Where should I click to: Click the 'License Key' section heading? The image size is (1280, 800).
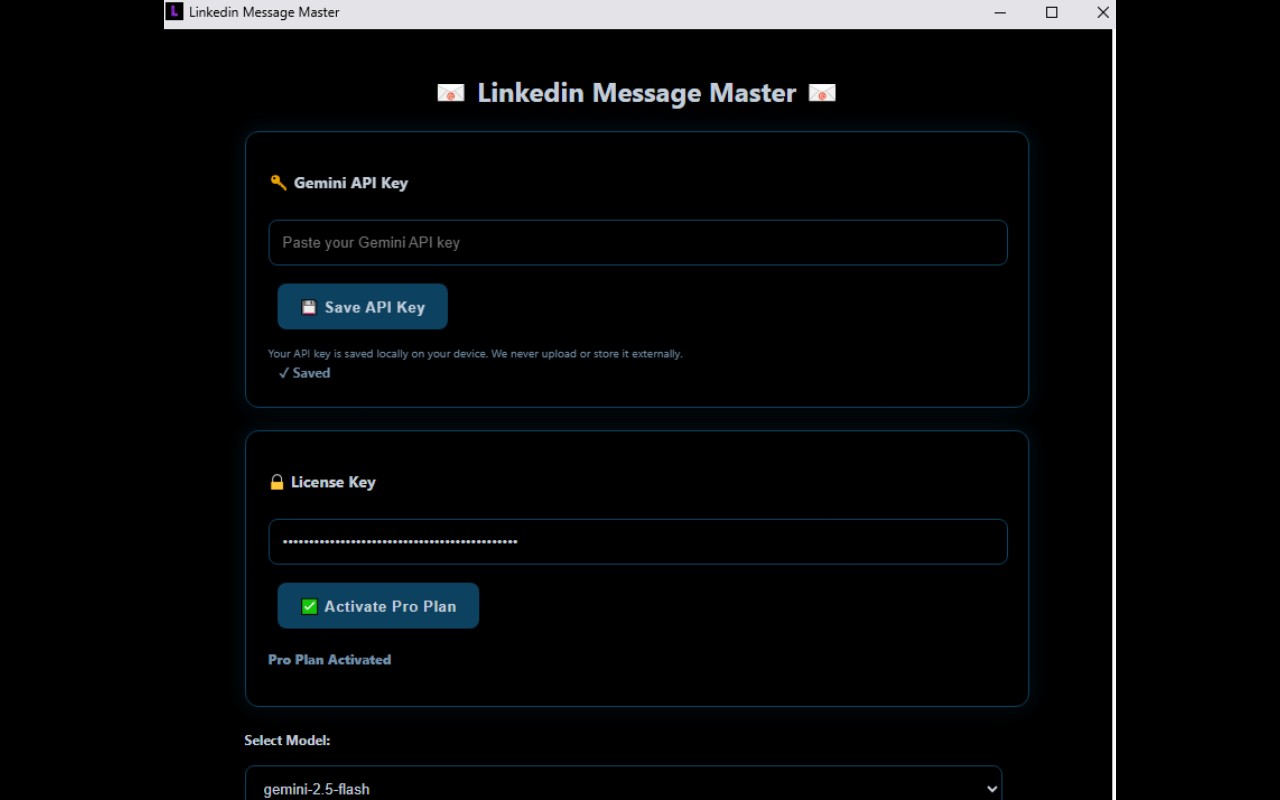(333, 482)
